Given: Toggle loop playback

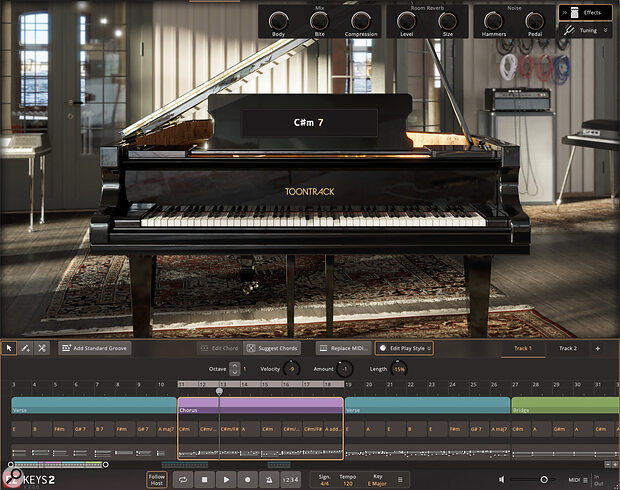Looking at the screenshot, I should [183, 480].
